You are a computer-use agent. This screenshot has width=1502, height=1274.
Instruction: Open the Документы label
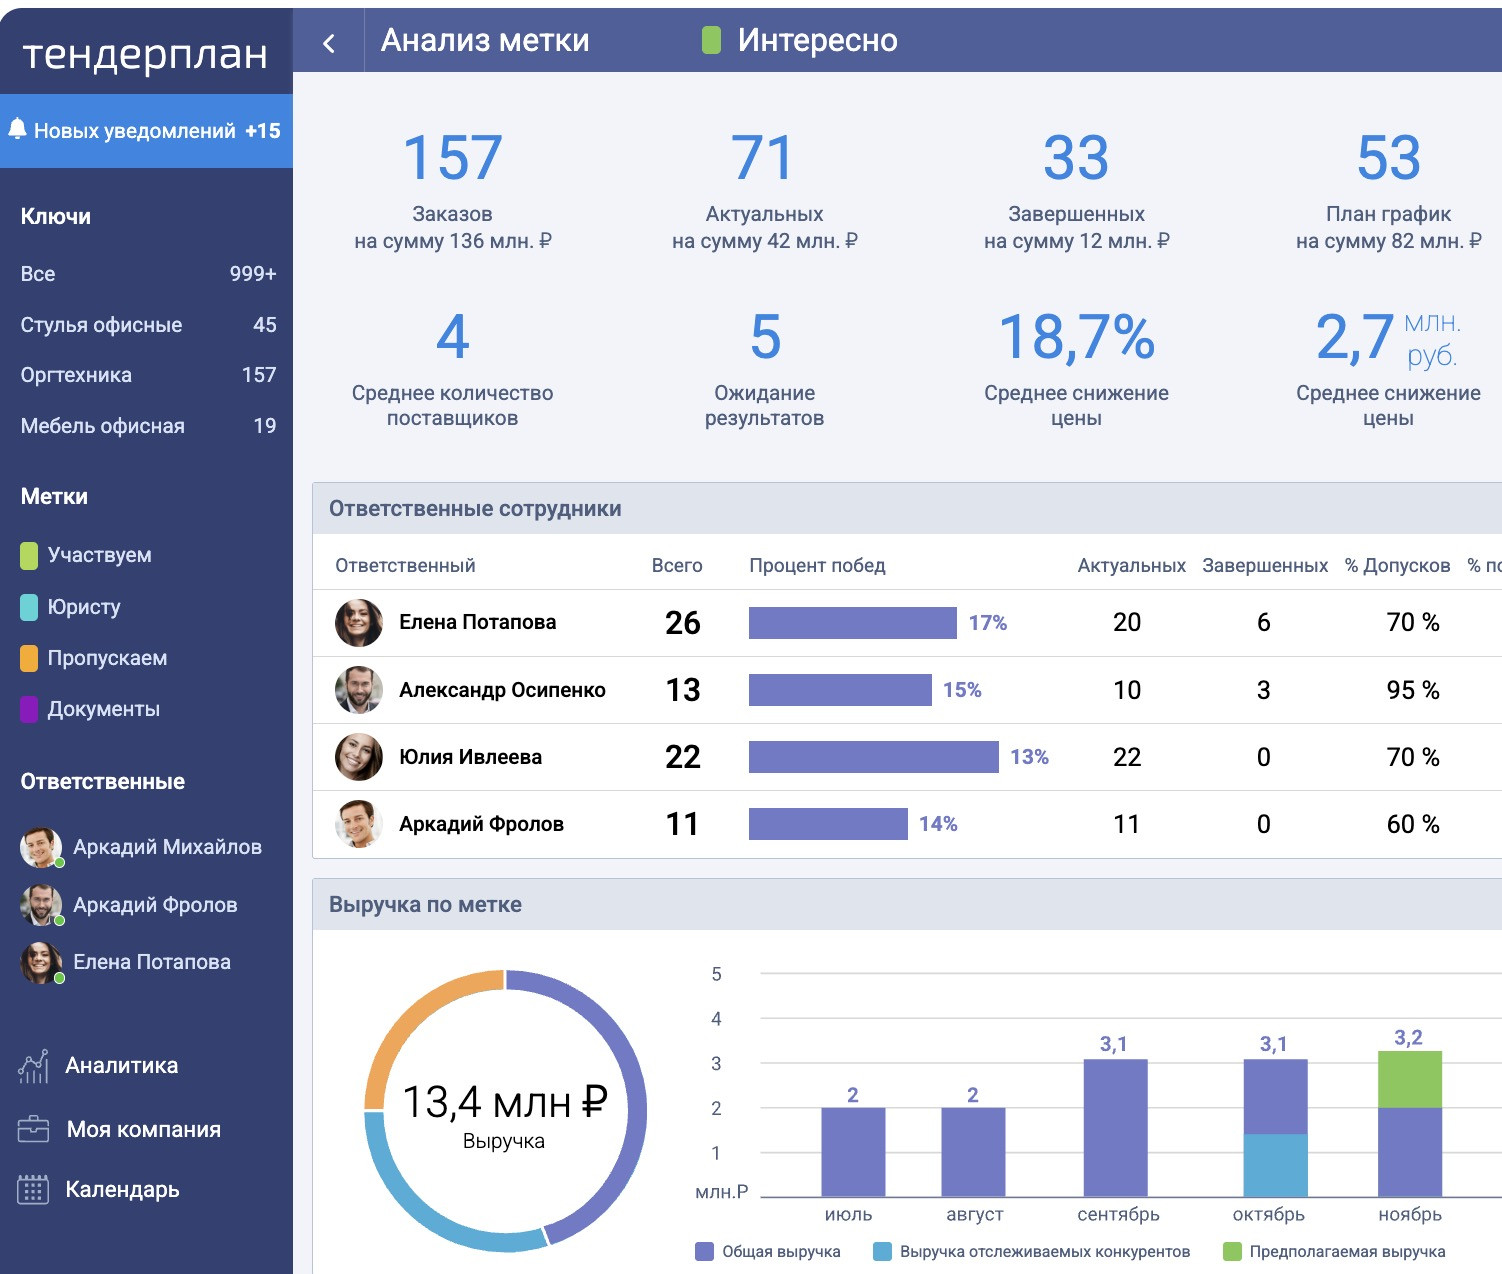pos(103,709)
